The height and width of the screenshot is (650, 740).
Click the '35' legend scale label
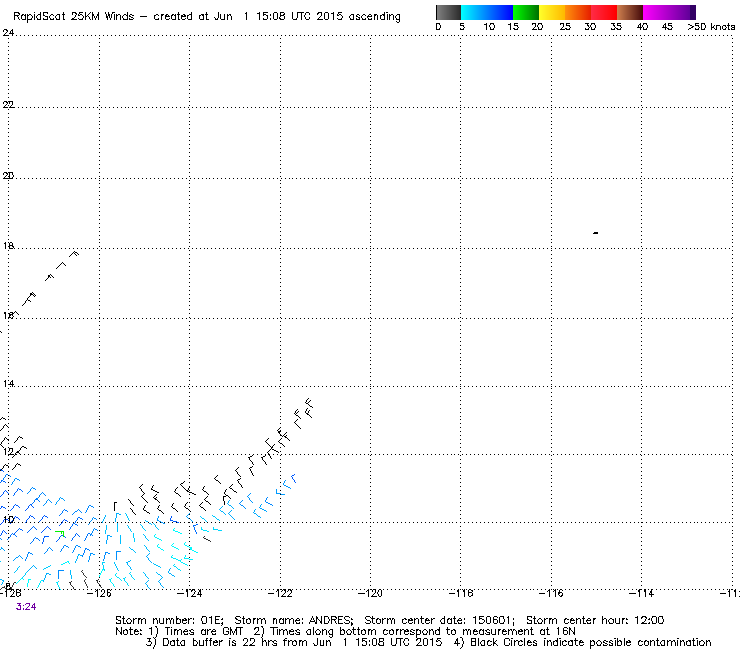click(616, 27)
